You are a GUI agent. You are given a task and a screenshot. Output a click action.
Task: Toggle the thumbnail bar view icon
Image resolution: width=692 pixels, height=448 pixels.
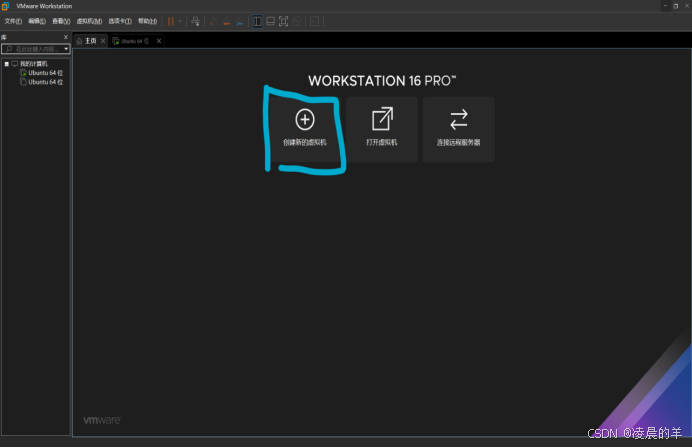click(x=271, y=21)
